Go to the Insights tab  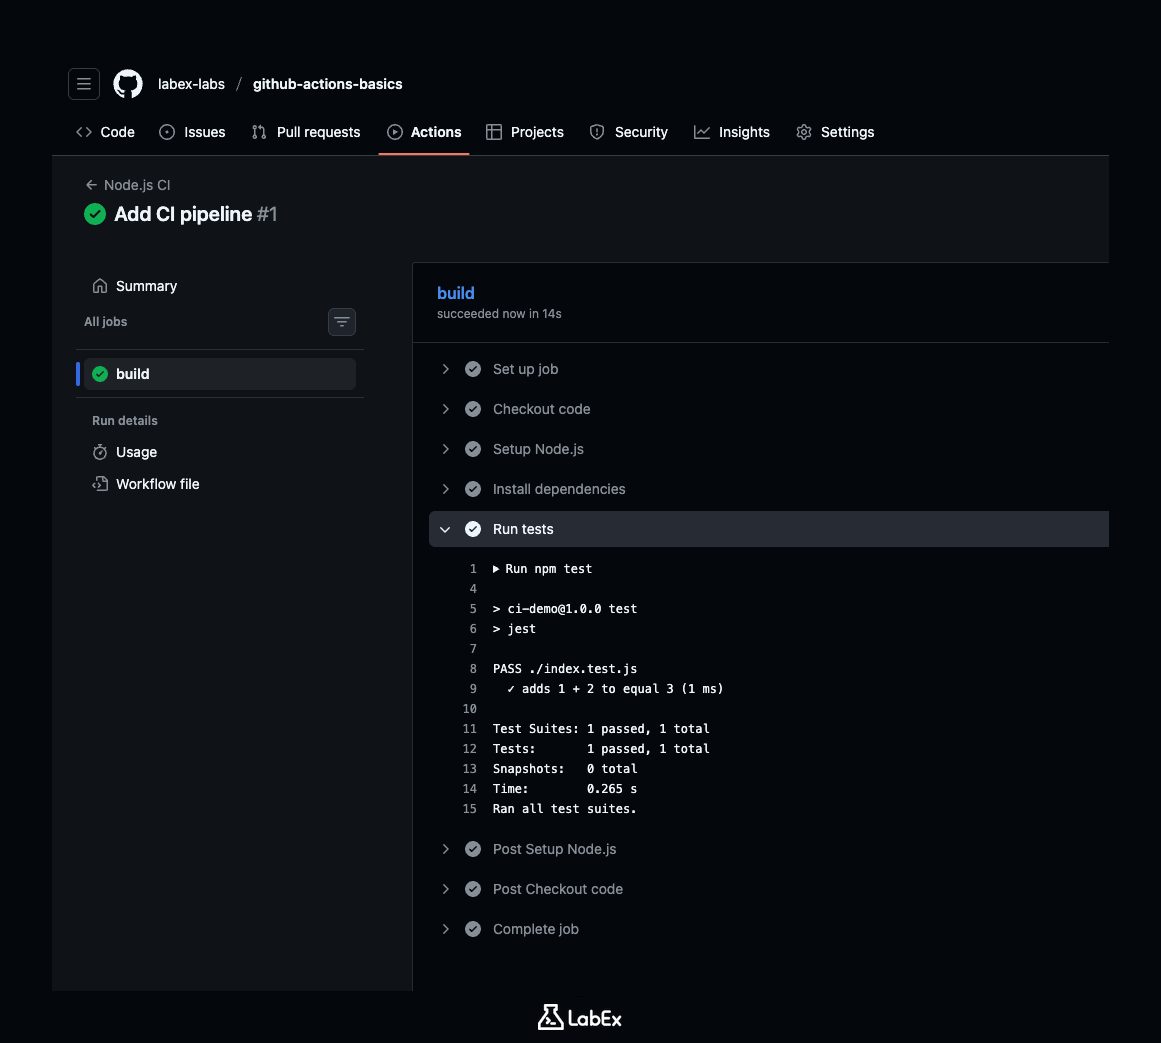point(732,132)
